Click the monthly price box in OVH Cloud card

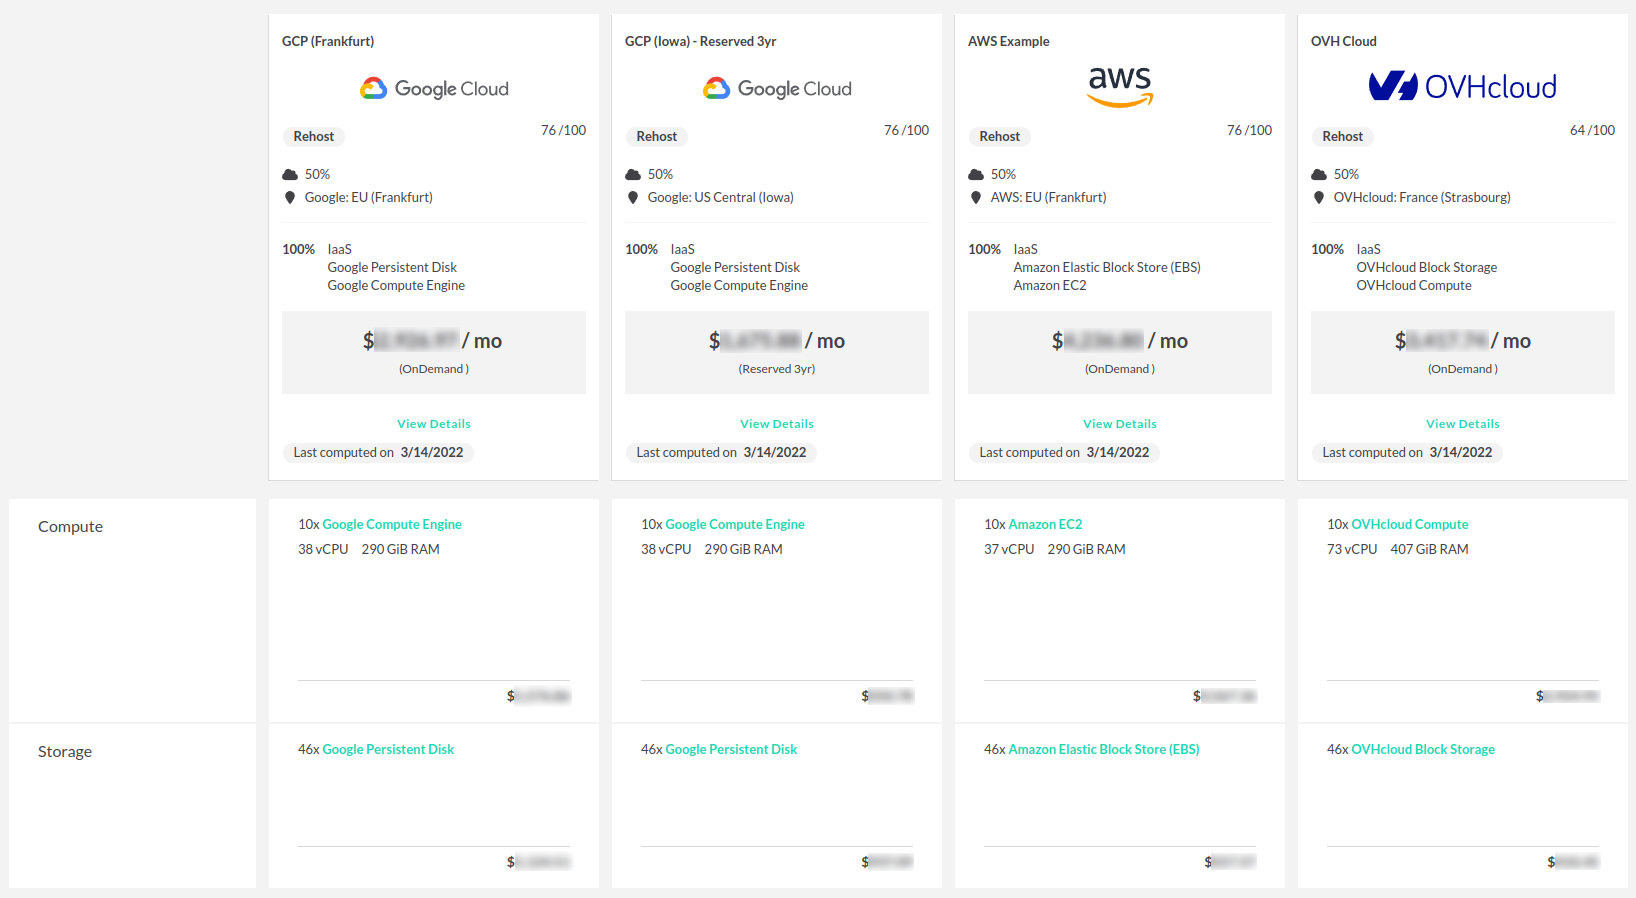click(x=1463, y=352)
